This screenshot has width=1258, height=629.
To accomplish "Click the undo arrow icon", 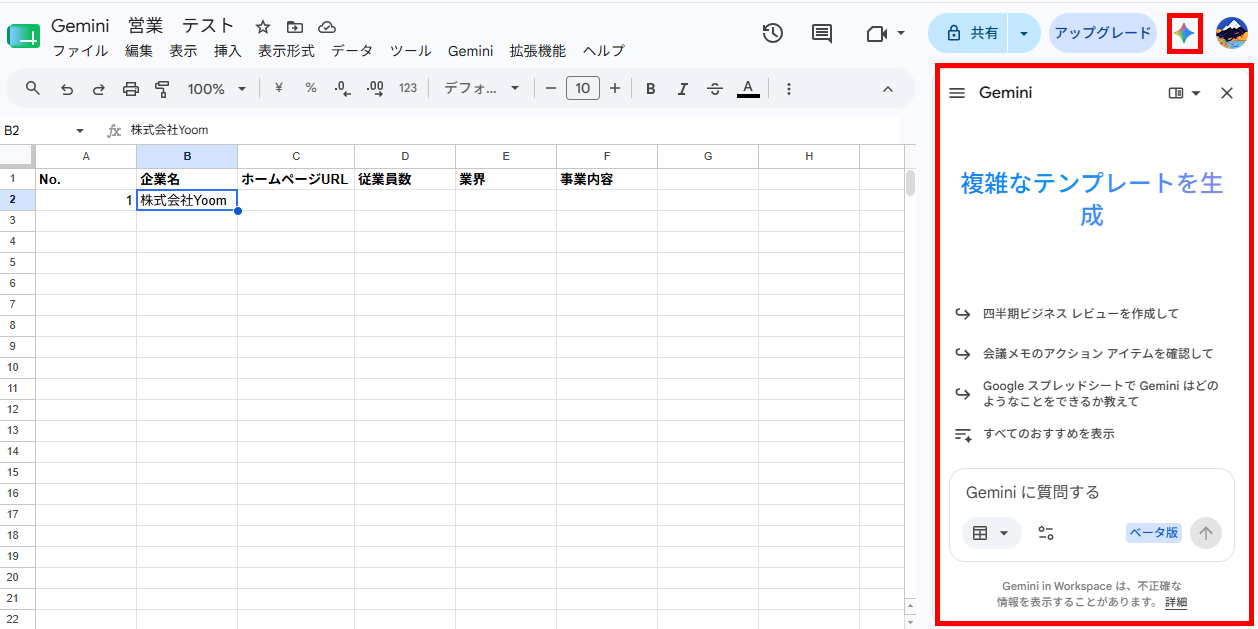I will tap(67, 89).
